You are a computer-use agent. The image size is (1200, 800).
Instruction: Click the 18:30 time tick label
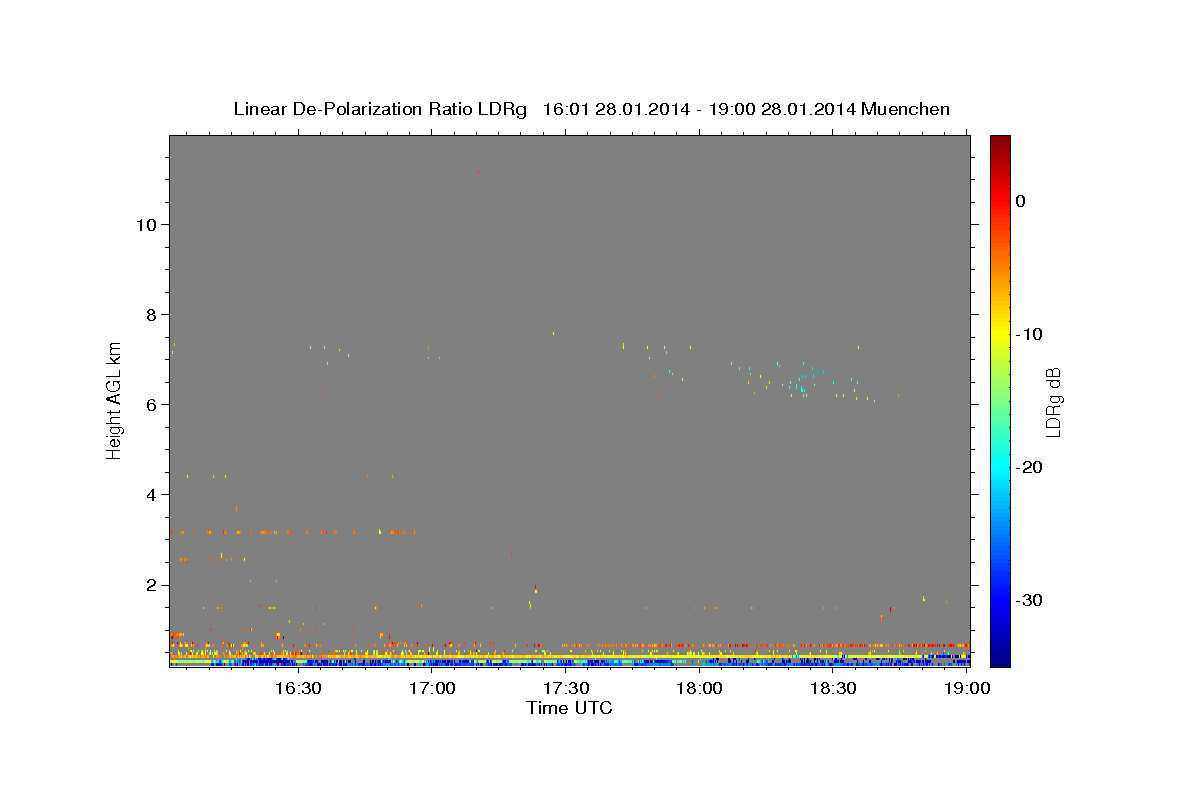point(834,688)
